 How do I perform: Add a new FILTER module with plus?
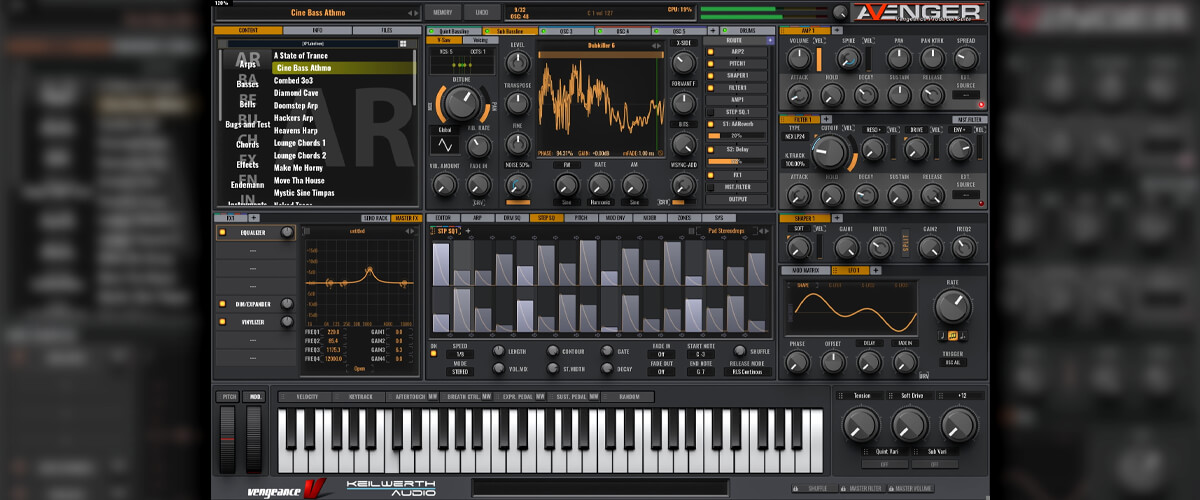[x=827, y=119]
